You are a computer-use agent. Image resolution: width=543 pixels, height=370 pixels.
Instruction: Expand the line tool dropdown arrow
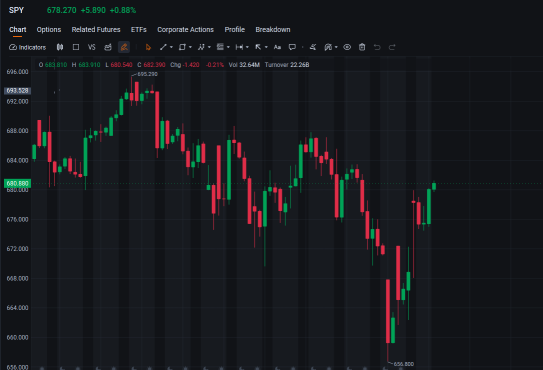click(x=171, y=47)
